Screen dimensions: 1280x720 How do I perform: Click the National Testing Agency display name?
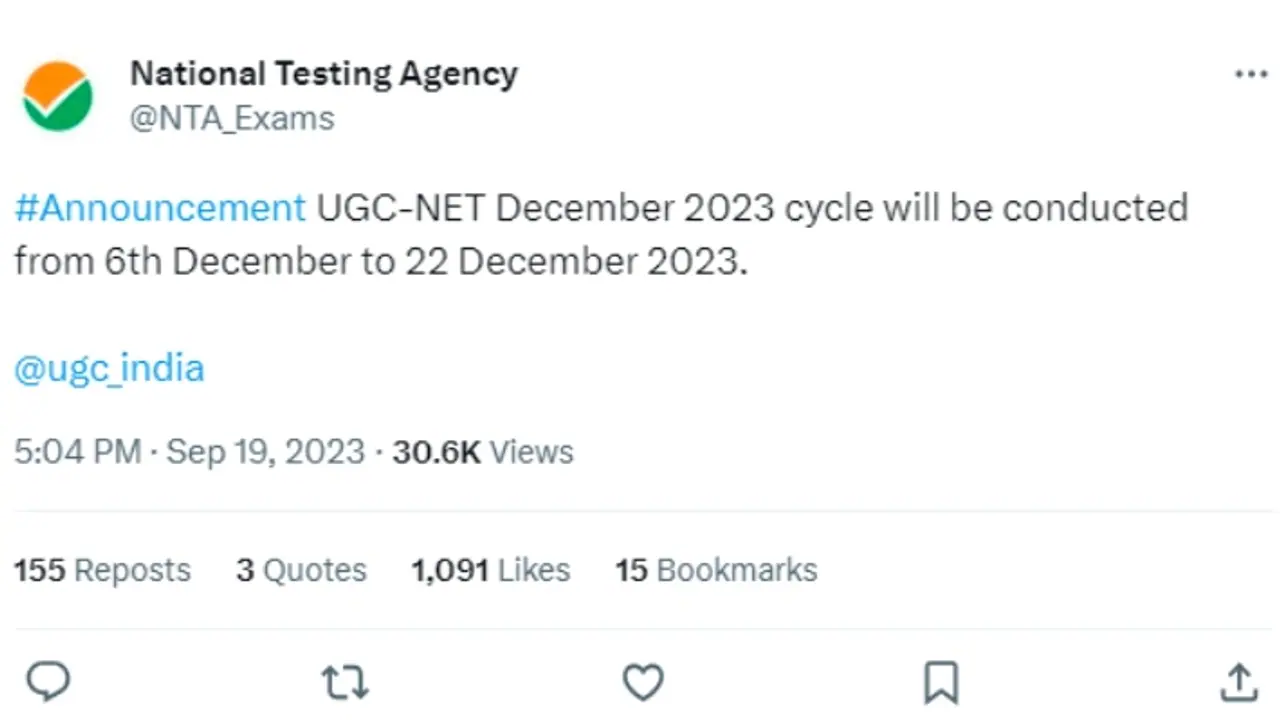click(323, 73)
